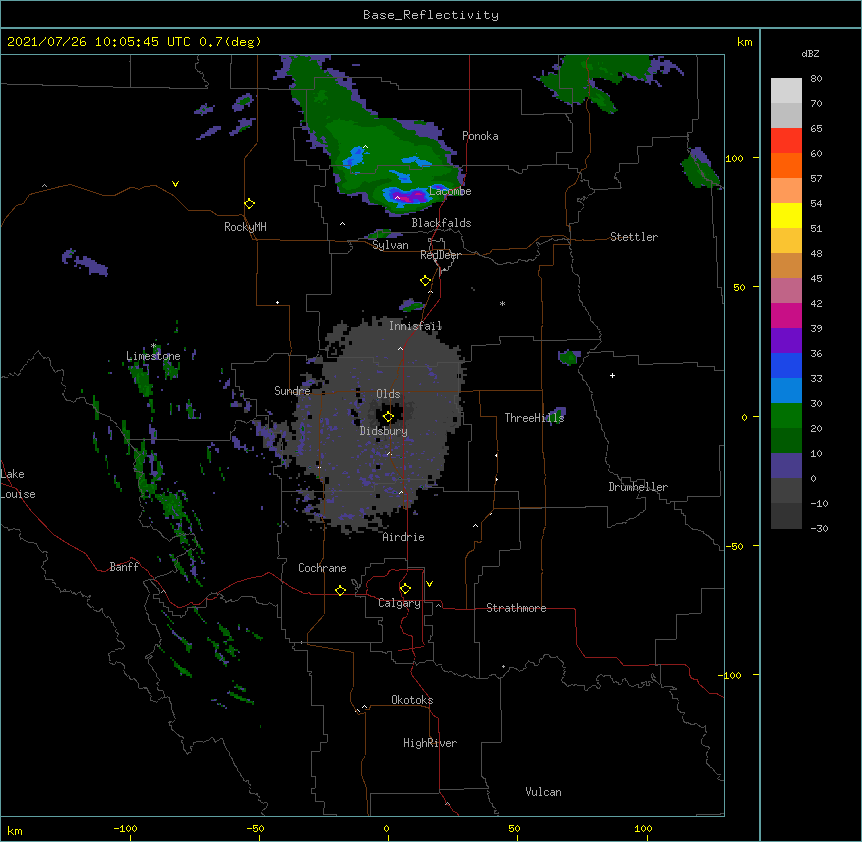The width and height of the screenshot is (862, 842).
Task: Click the Sylvan label
Action: coord(390,245)
